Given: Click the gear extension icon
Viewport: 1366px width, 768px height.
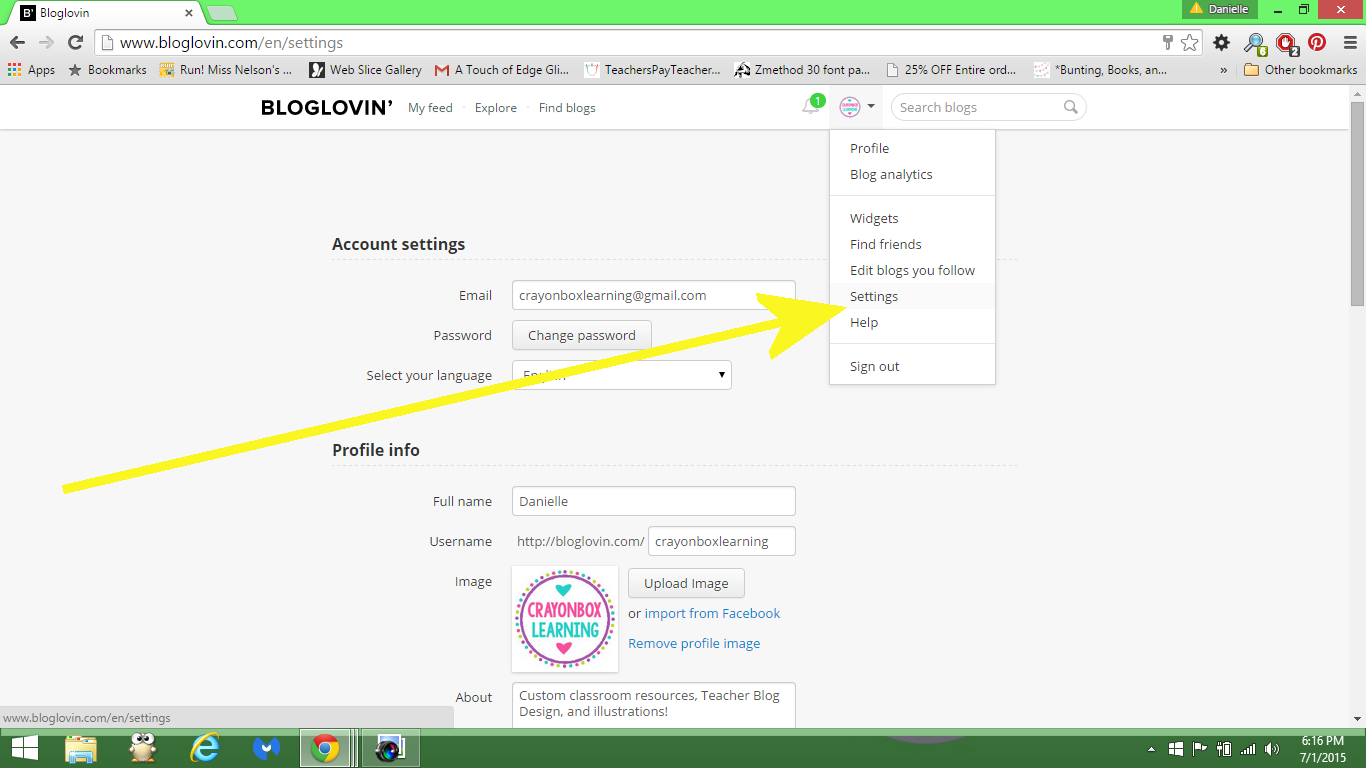Looking at the screenshot, I should click(x=1221, y=42).
